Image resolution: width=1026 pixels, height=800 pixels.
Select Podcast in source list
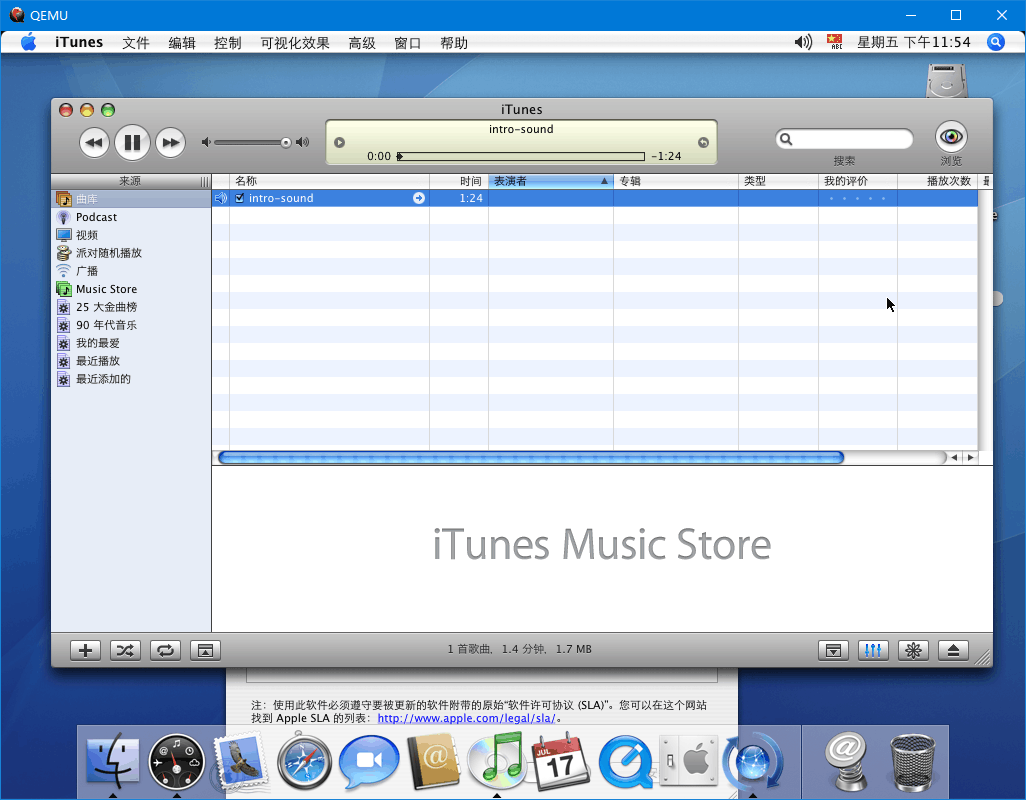pyautogui.click(x=131, y=217)
